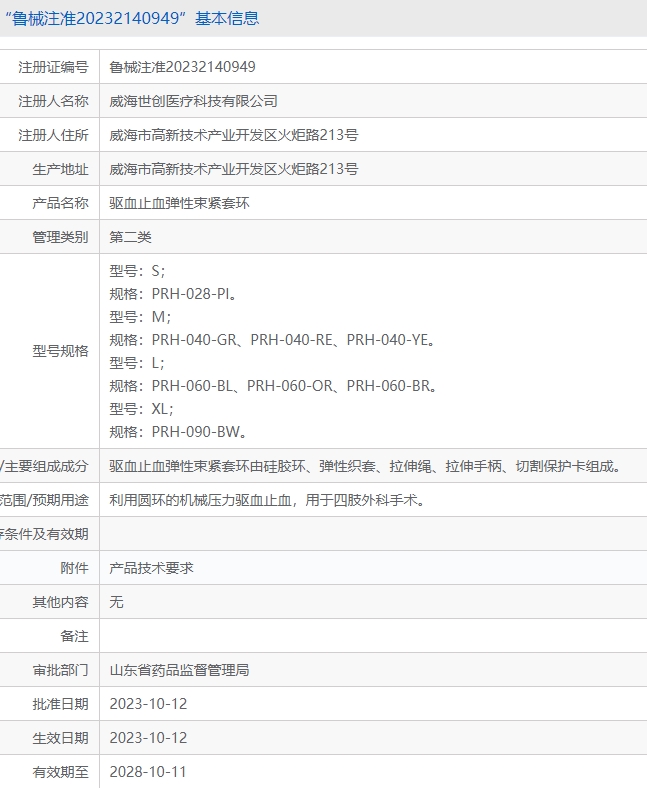Click the 其他内容 value 无
Screen dimensions: 647x788
pos(117,602)
